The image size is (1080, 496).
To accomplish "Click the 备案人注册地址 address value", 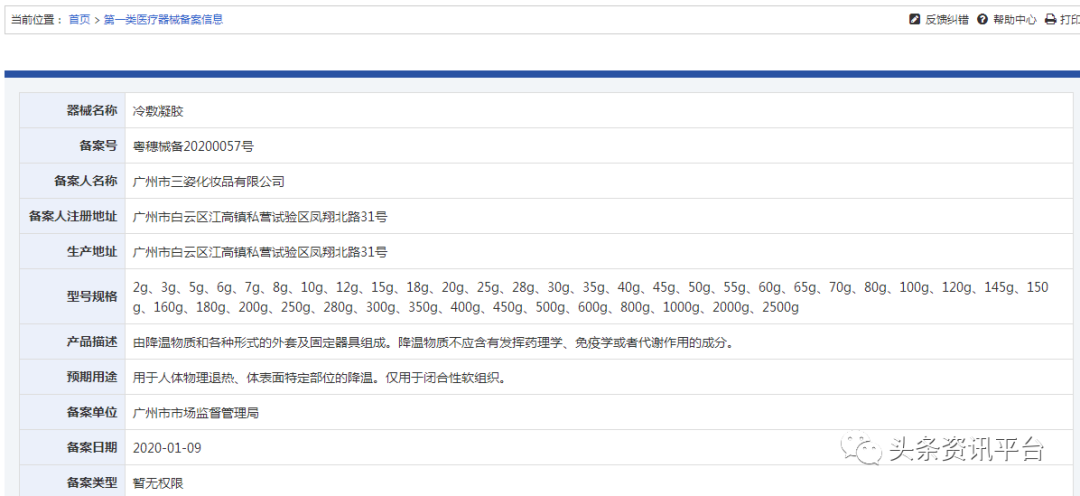I will 260,217.
